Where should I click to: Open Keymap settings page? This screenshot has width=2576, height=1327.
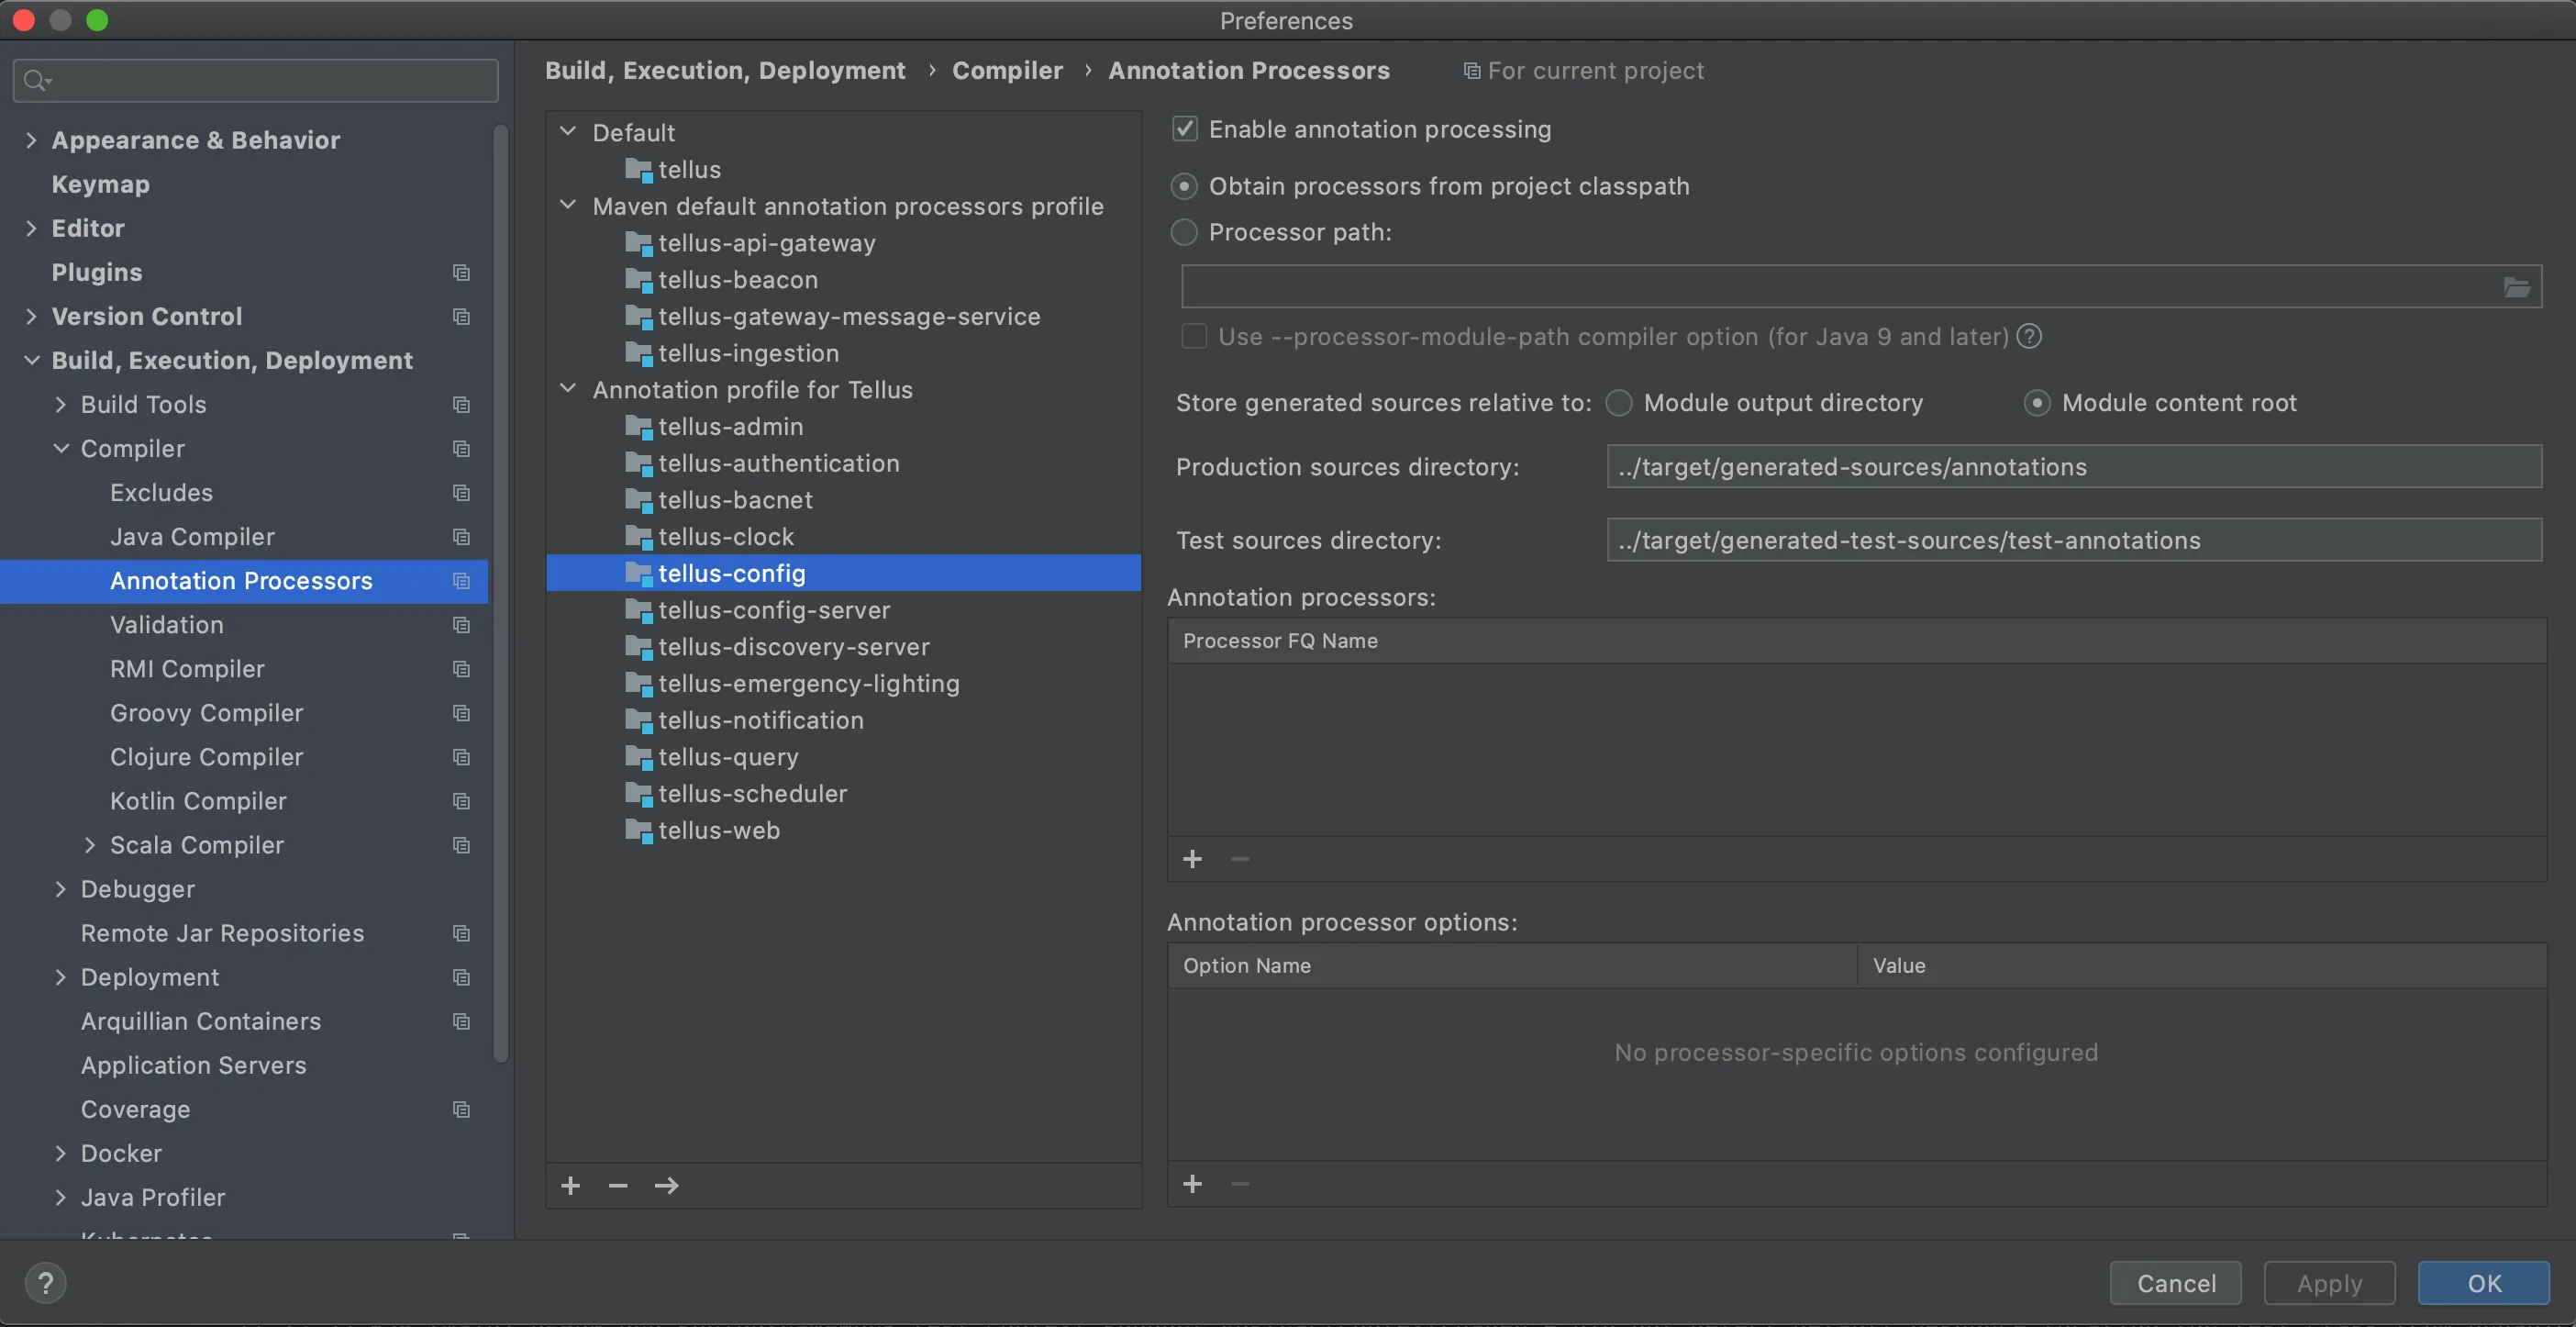pyautogui.click(x=100, y=184)
